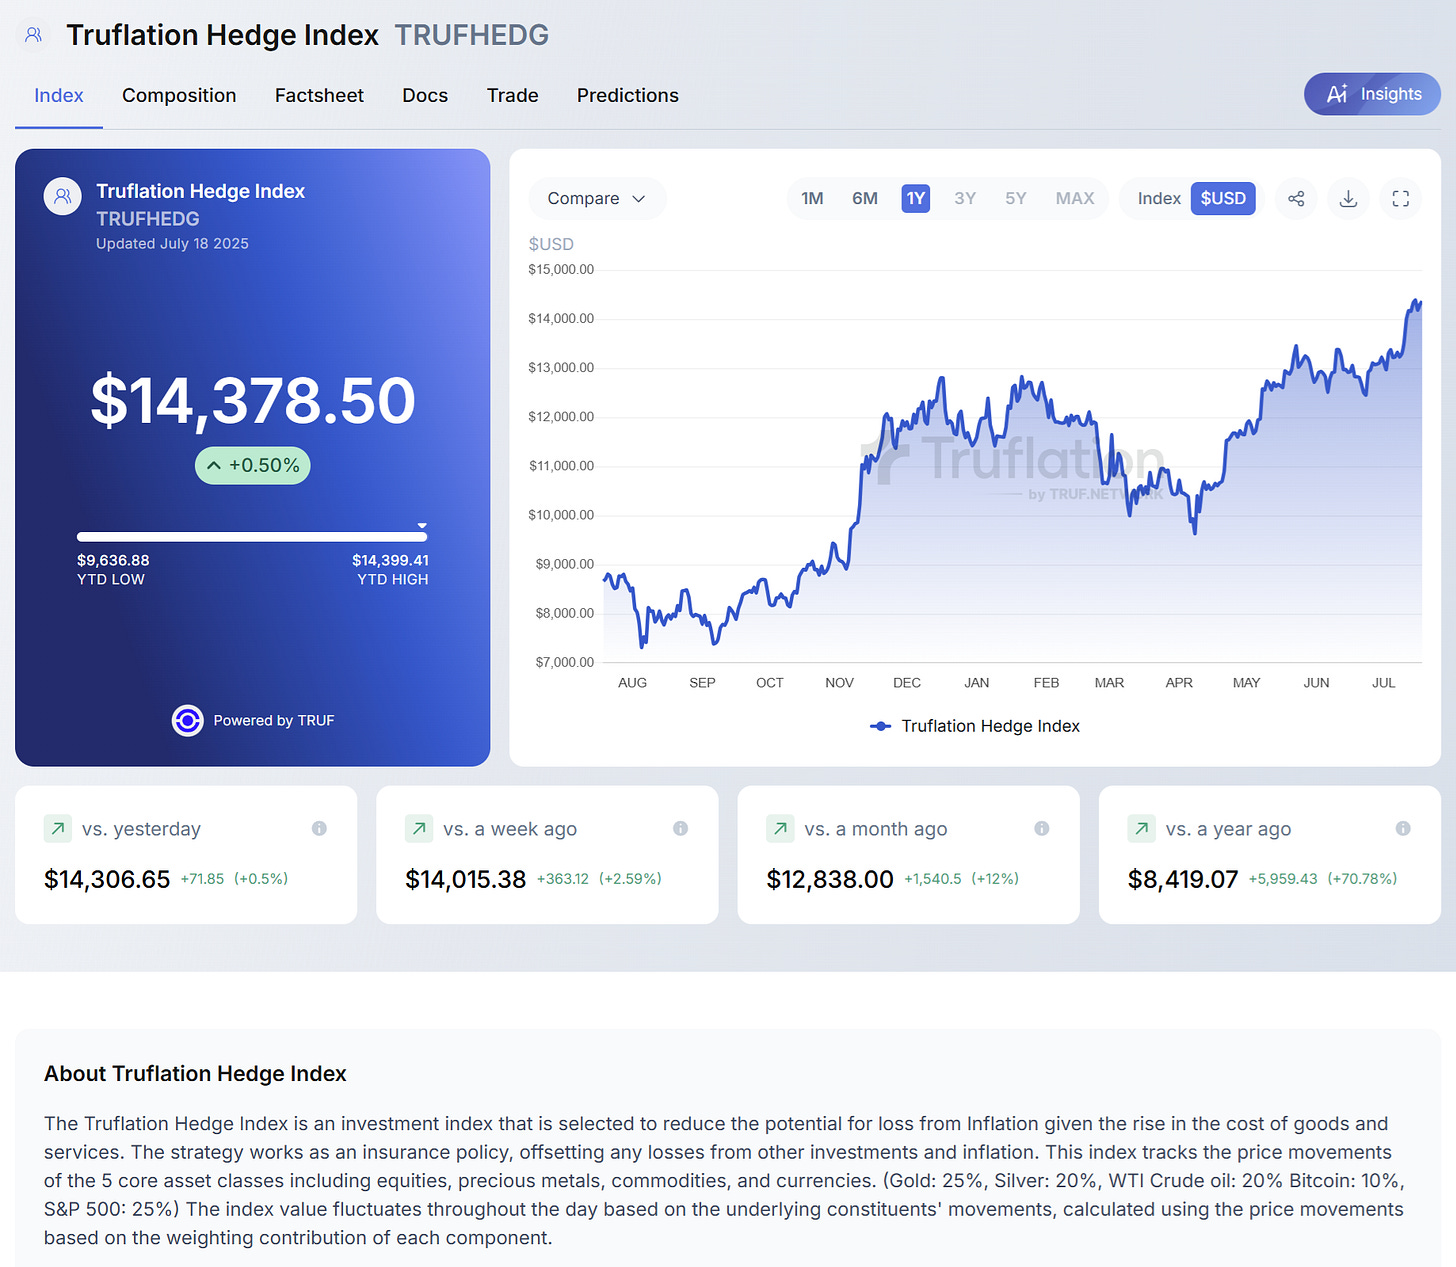This screenshot has width=1456, height=1267.
Task: Click the info icon on vs. a year ago card
Action: tap(1403, 828)
